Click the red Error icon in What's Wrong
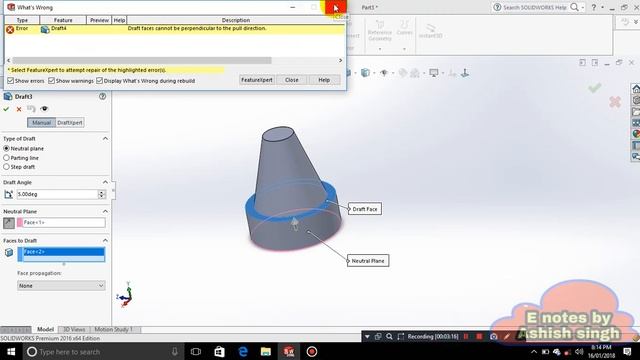The height and width of the screenshot is (360, 640). [10, 29]
